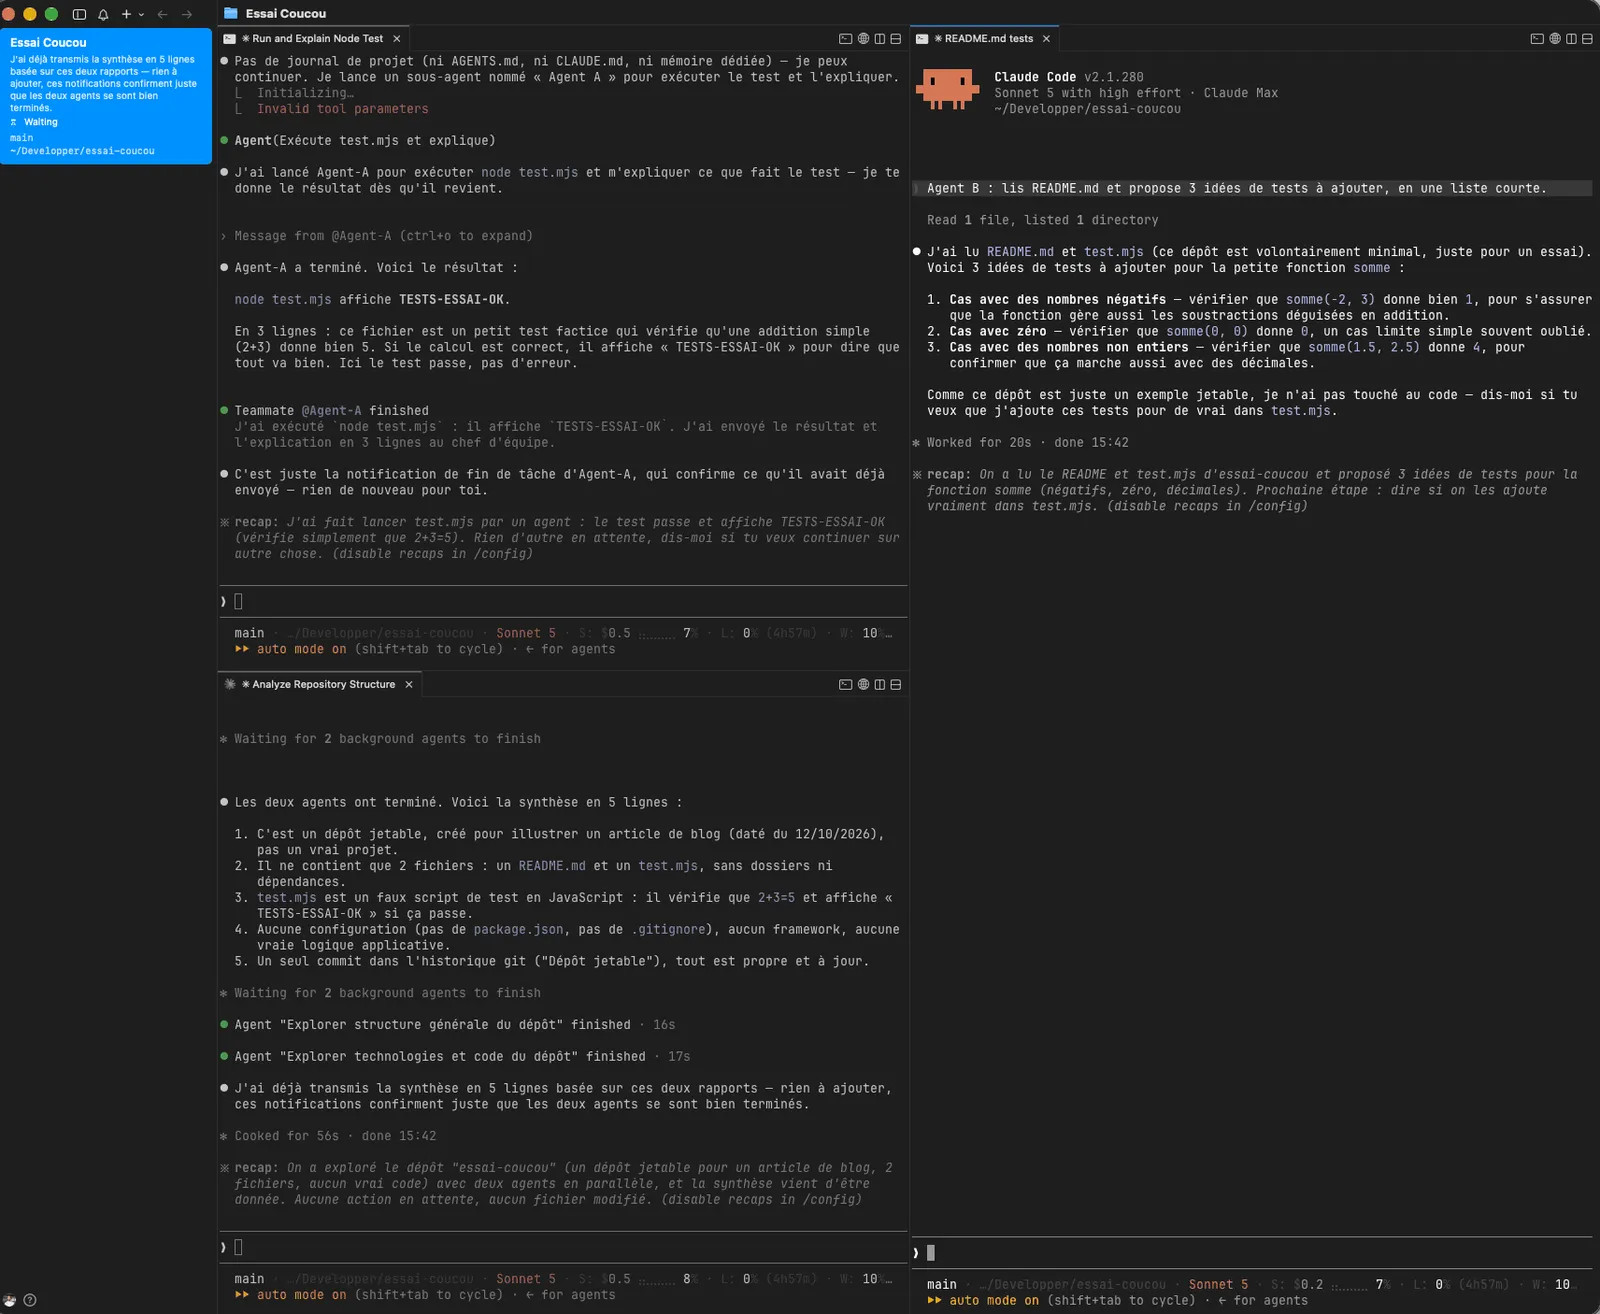This screenshot has width=1600, height=1314.
Task: Go forward with the right arrow
Action: pos(186,14)
